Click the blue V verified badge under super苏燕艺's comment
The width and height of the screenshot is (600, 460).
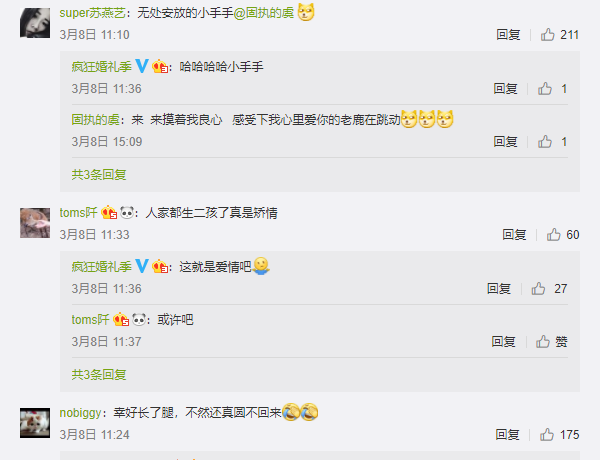[142, 66]
